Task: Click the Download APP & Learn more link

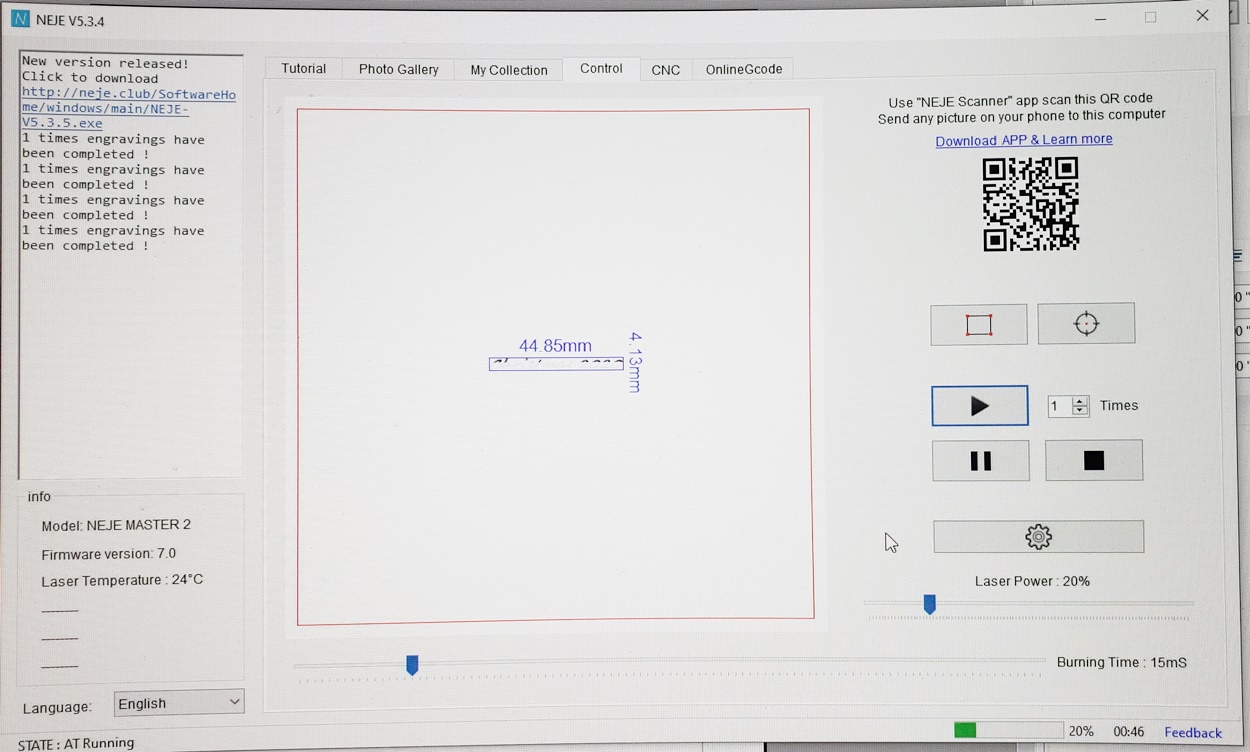Action: coord(1023,140)
